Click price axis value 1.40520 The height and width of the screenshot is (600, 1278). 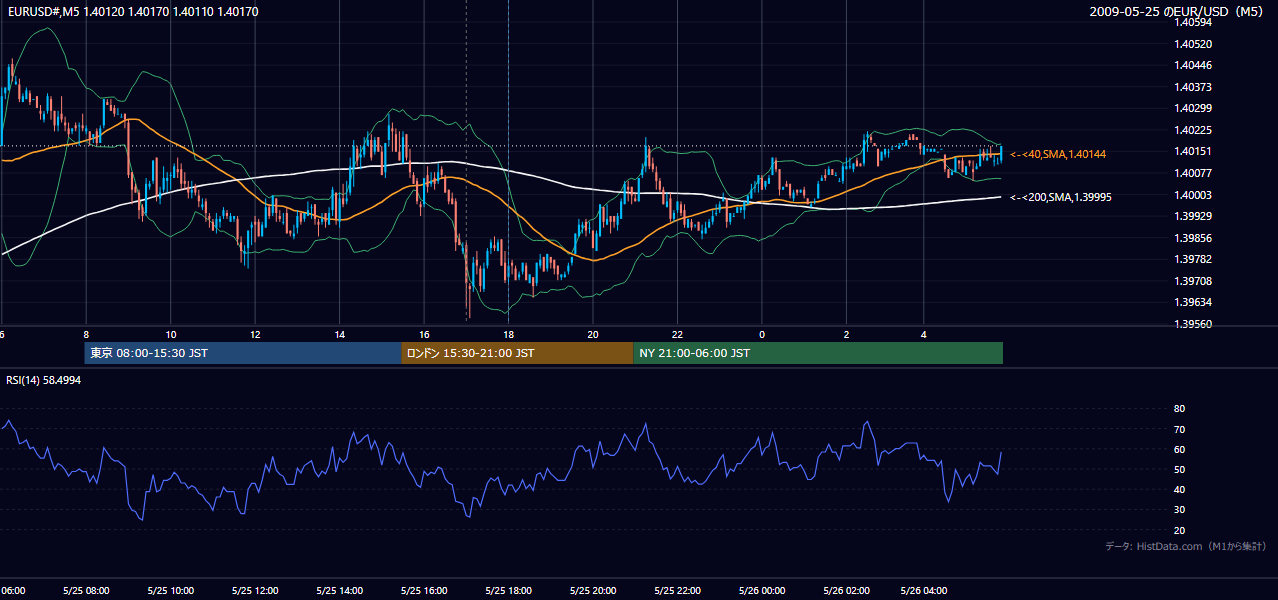coord(1193,44)
